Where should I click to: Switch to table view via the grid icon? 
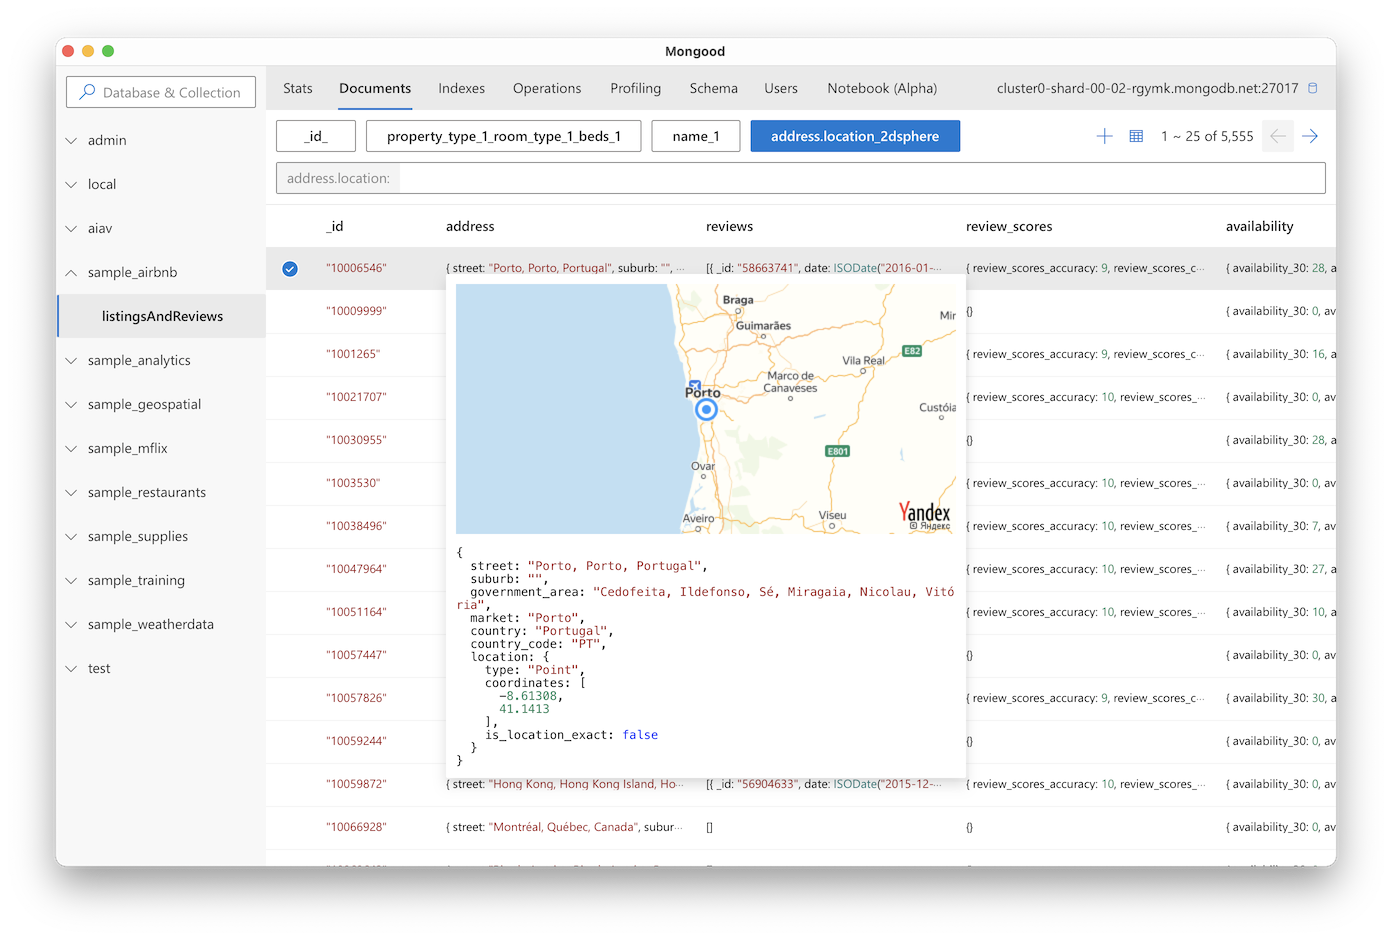point(1136,136)
